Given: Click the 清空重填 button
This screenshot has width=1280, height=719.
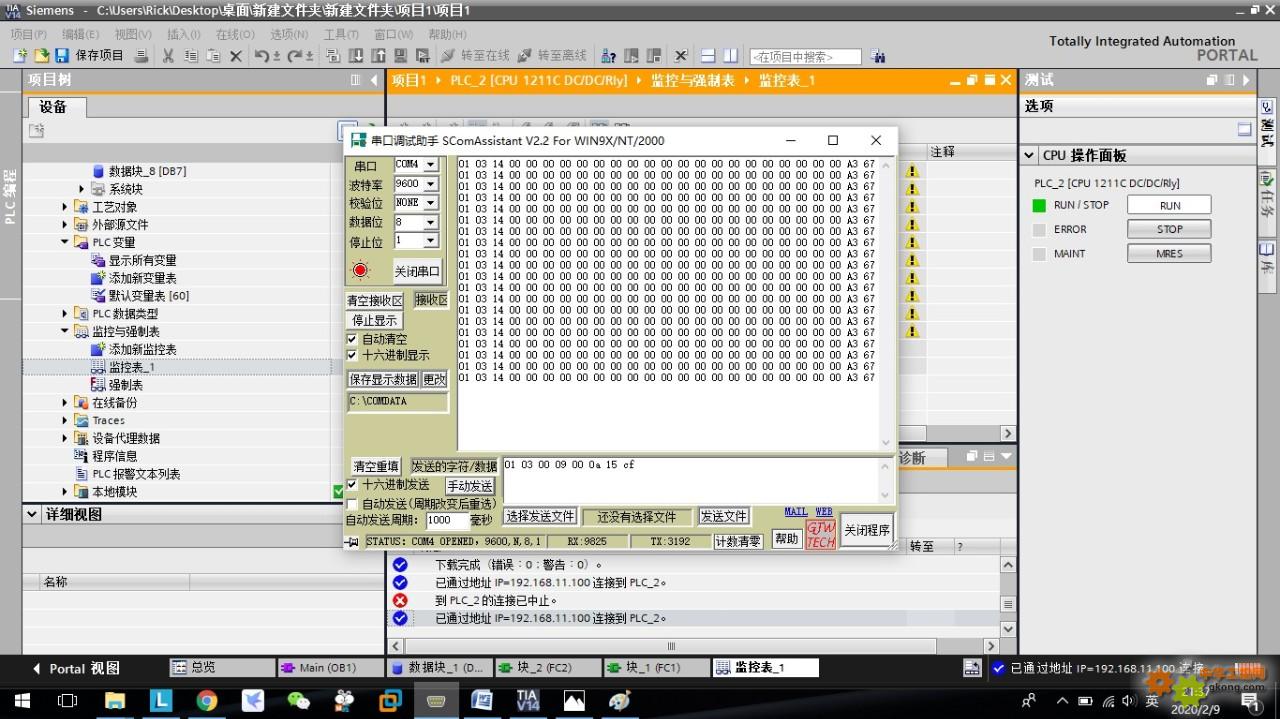Looking at the screenshot, I should click(x=376, y=467).
